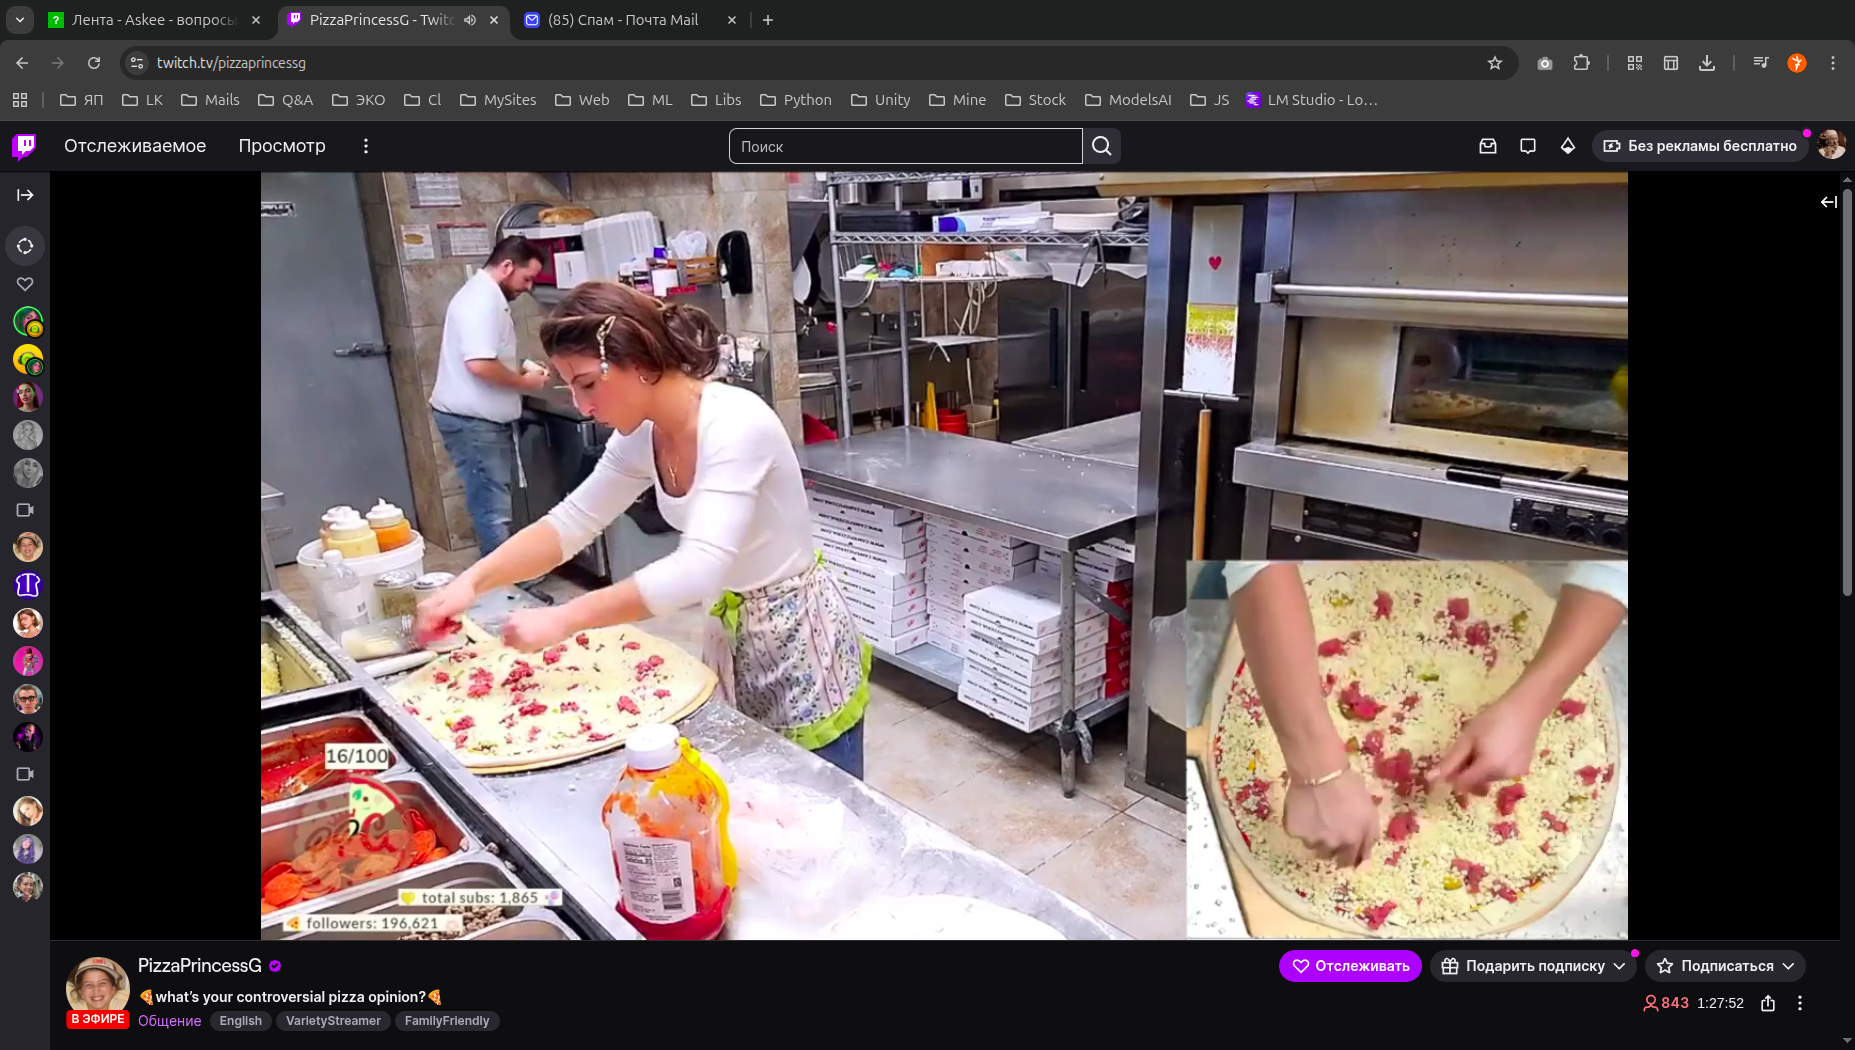Image resolution: width=1855 pixels, height=1050 pixels.
Task: Open the Подписаться dropdown
Action: click(1725, 966)
